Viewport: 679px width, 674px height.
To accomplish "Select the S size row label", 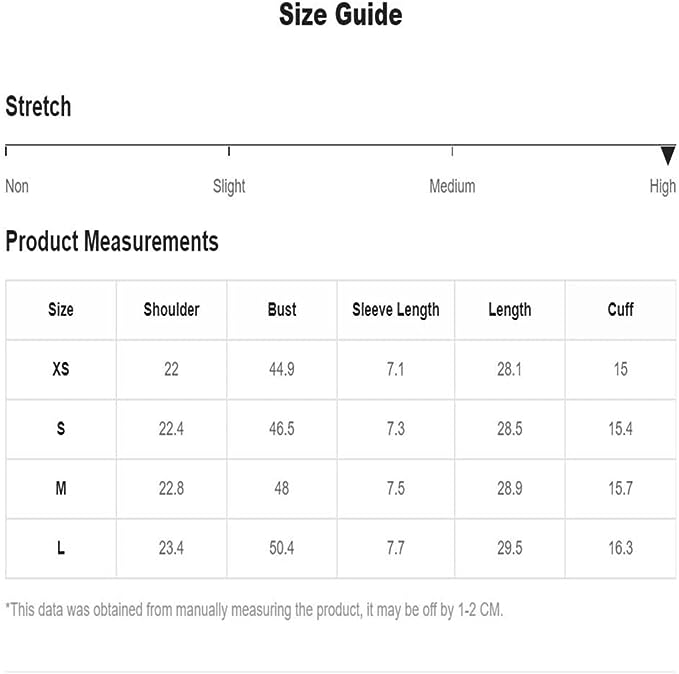I will [x=61, y=429].
